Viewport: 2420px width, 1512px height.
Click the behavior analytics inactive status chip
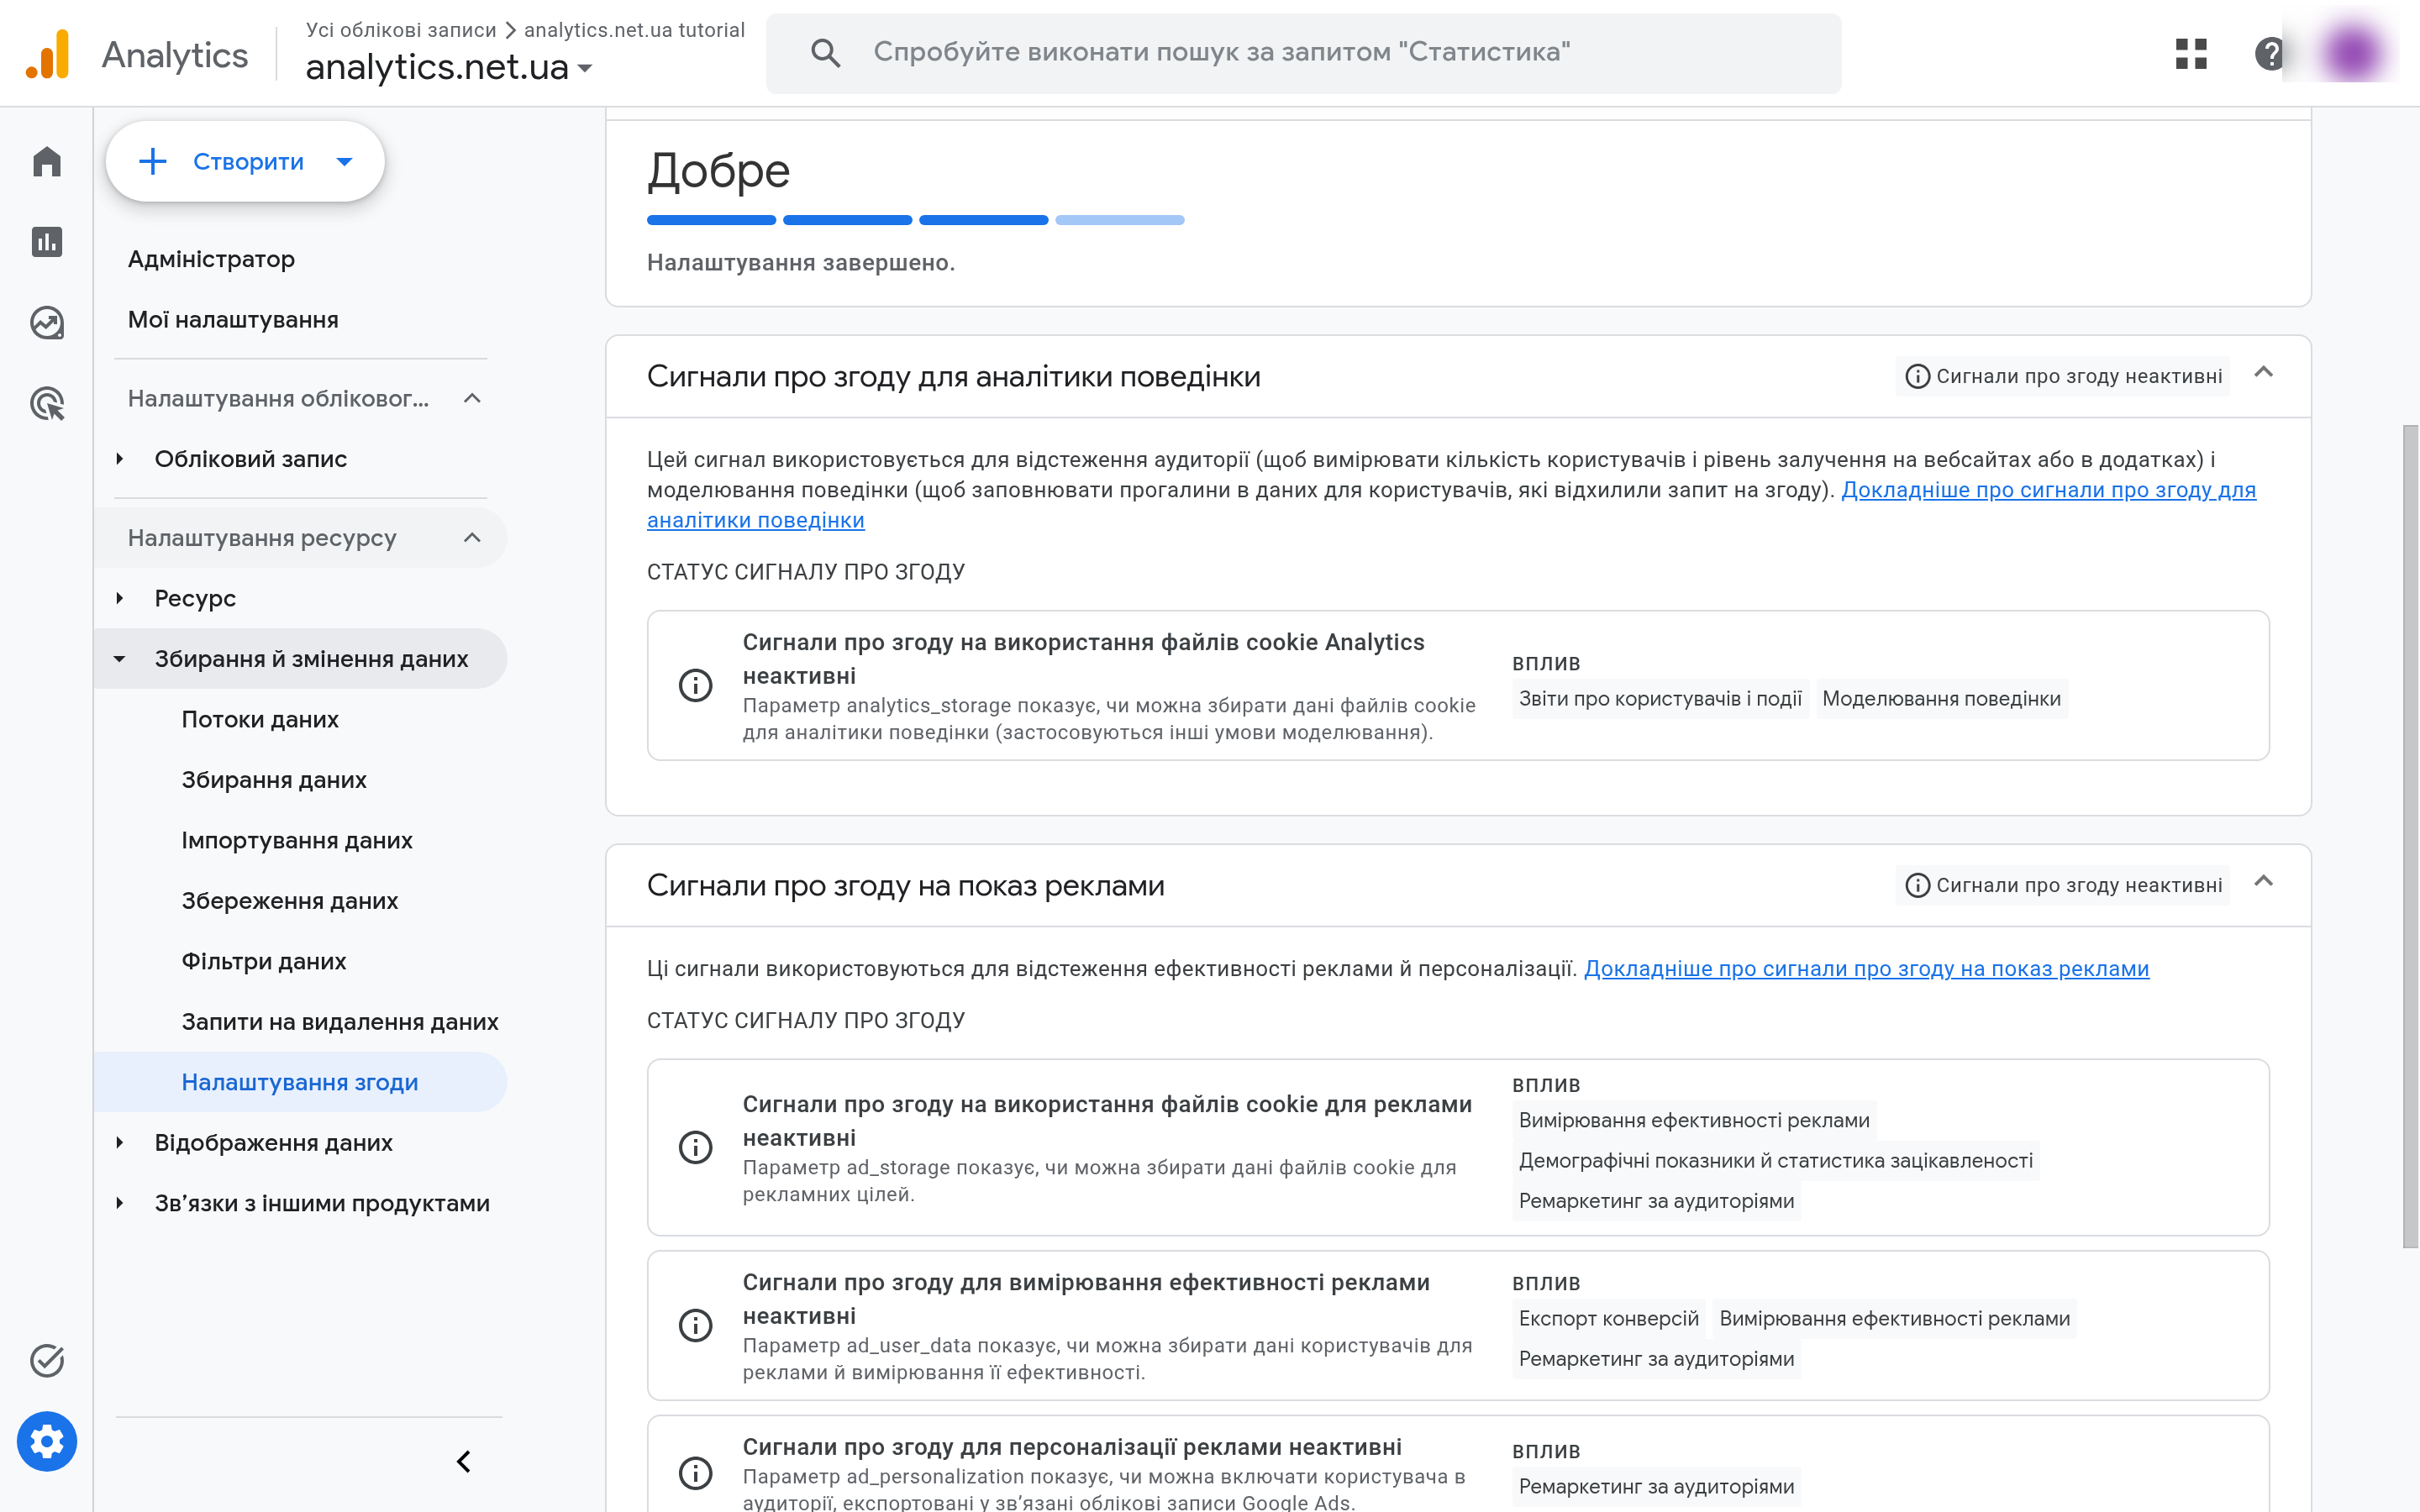coord(2063,376)
